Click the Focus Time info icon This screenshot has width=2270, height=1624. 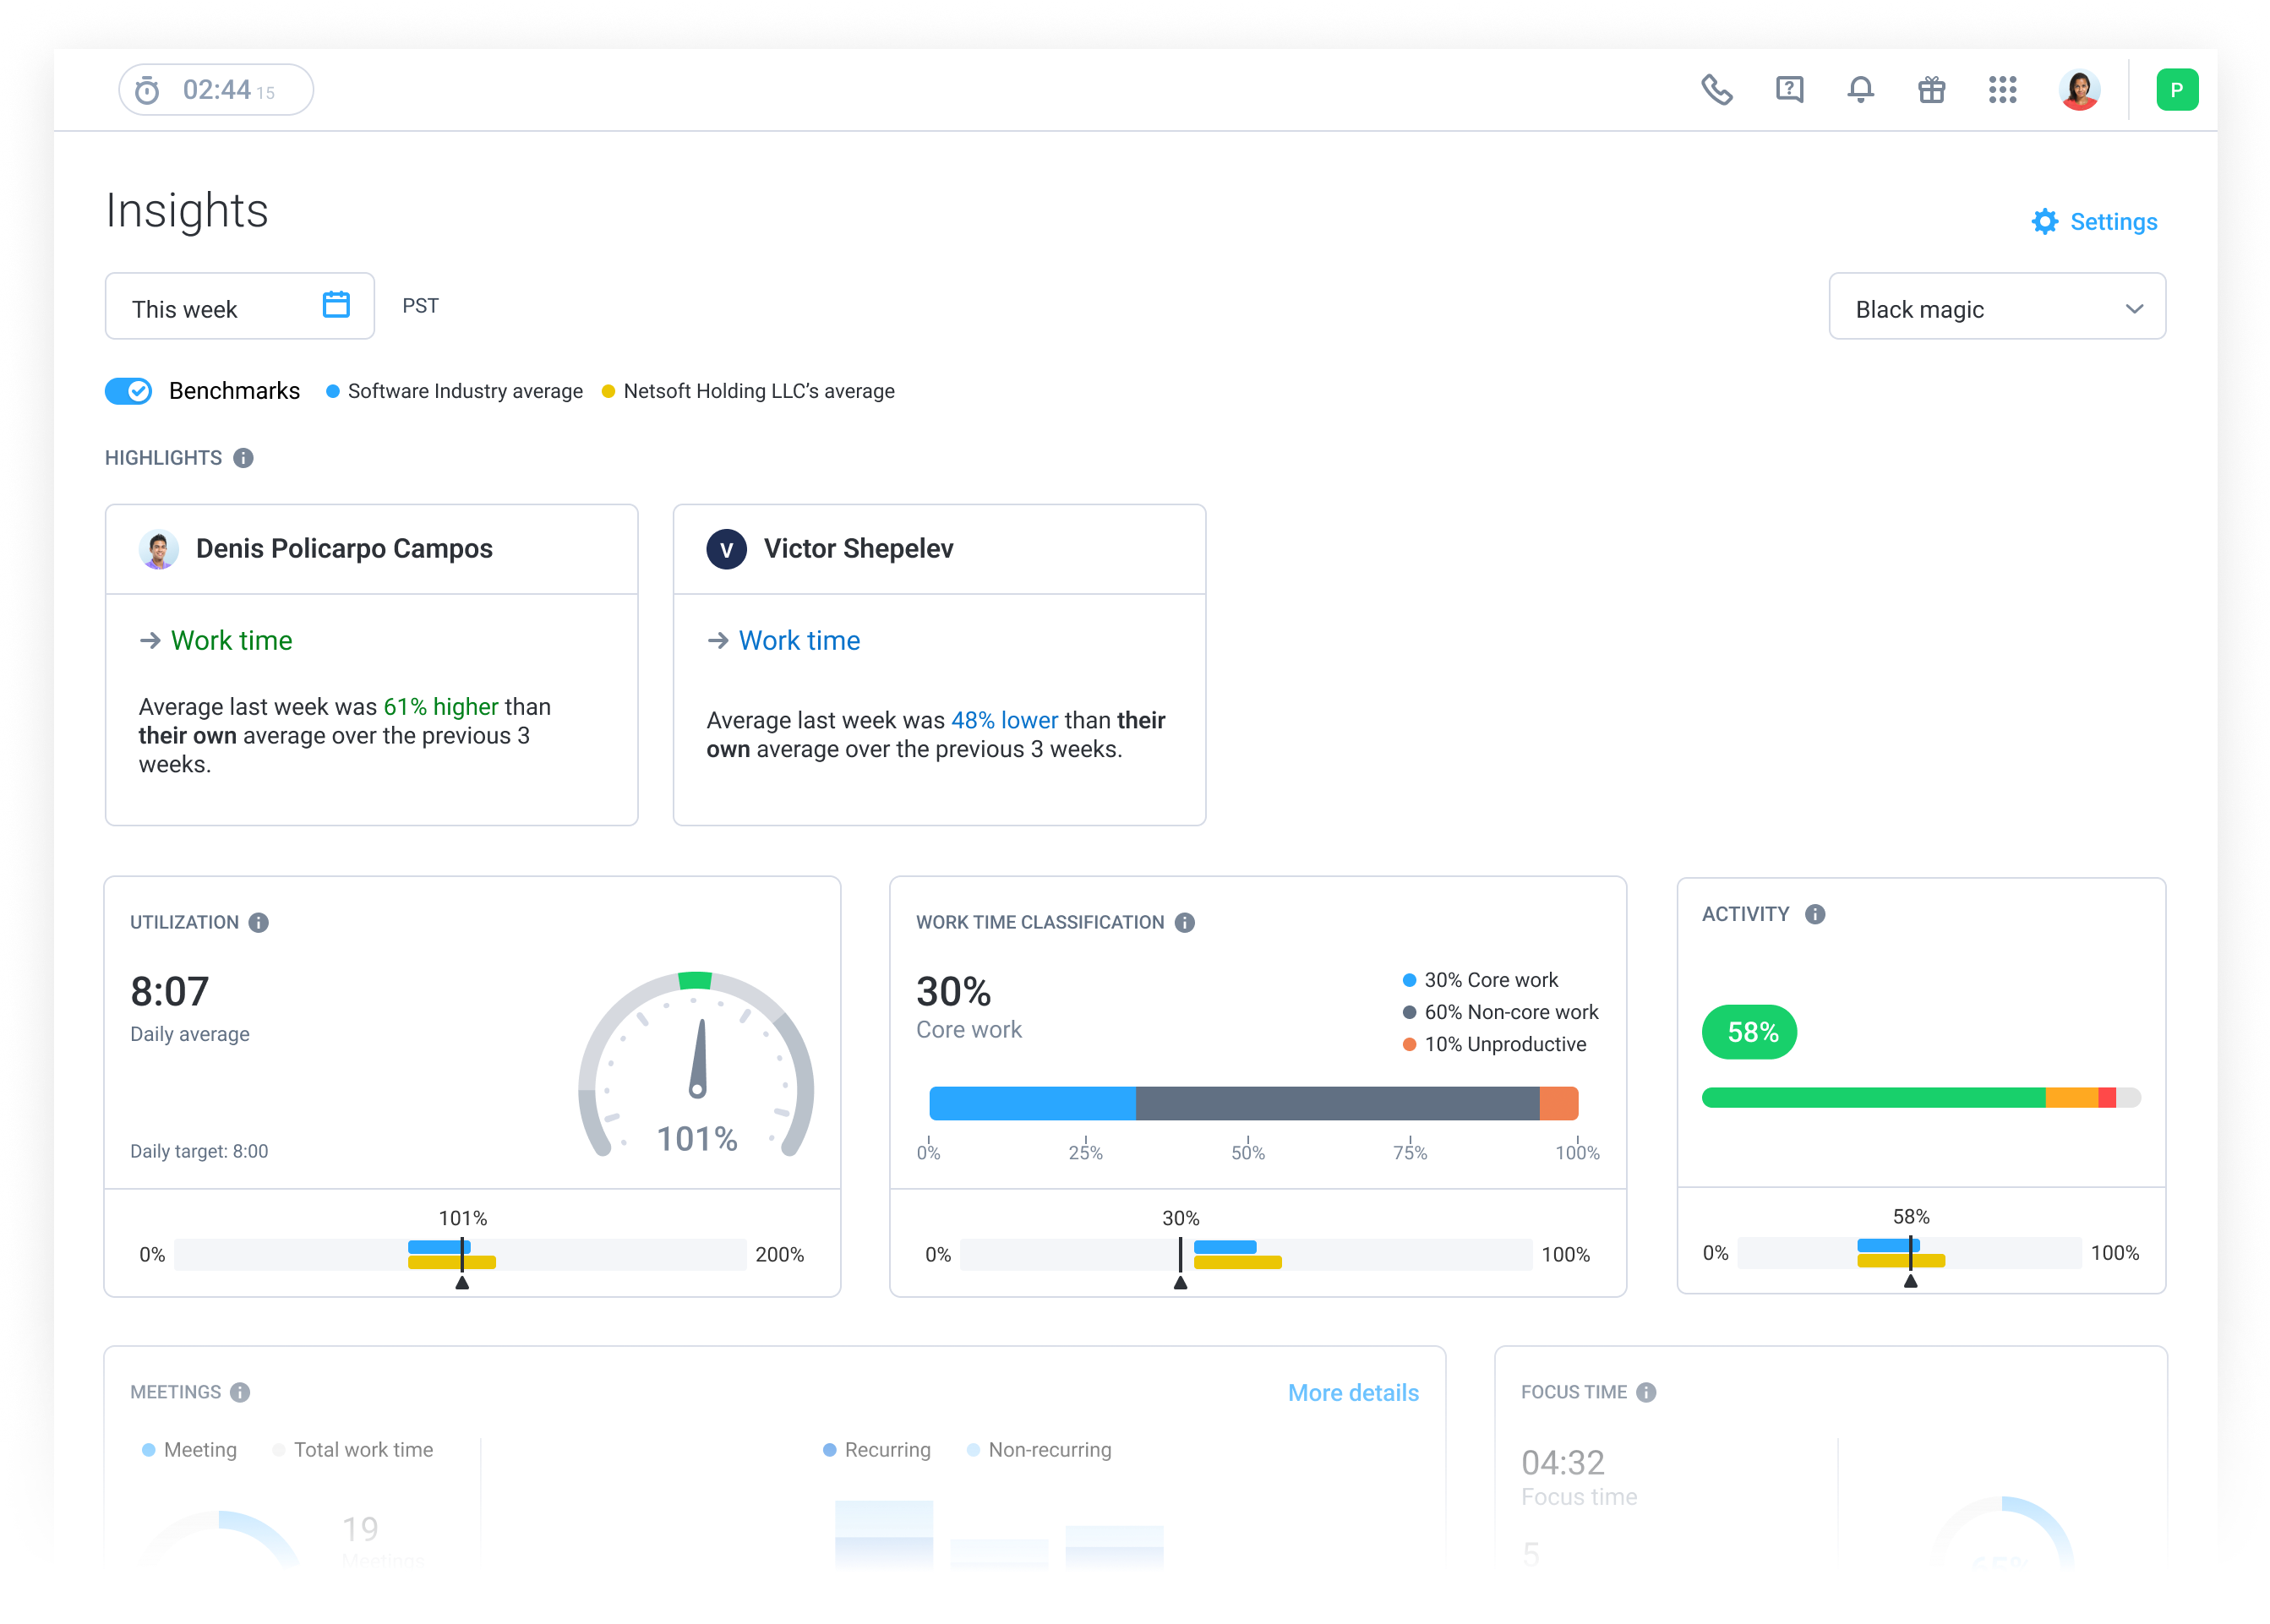point(1646,1392)
